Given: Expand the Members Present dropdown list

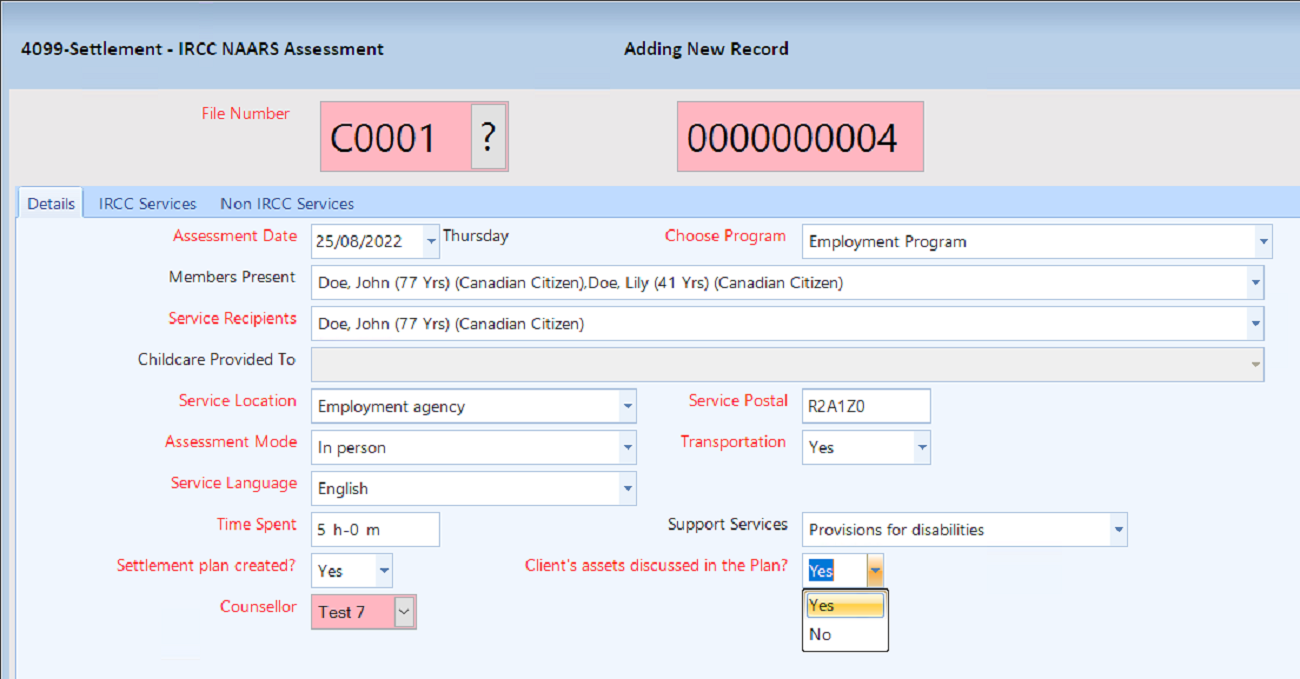Looking at the screenshot, I should click(x=1255, y=283).
